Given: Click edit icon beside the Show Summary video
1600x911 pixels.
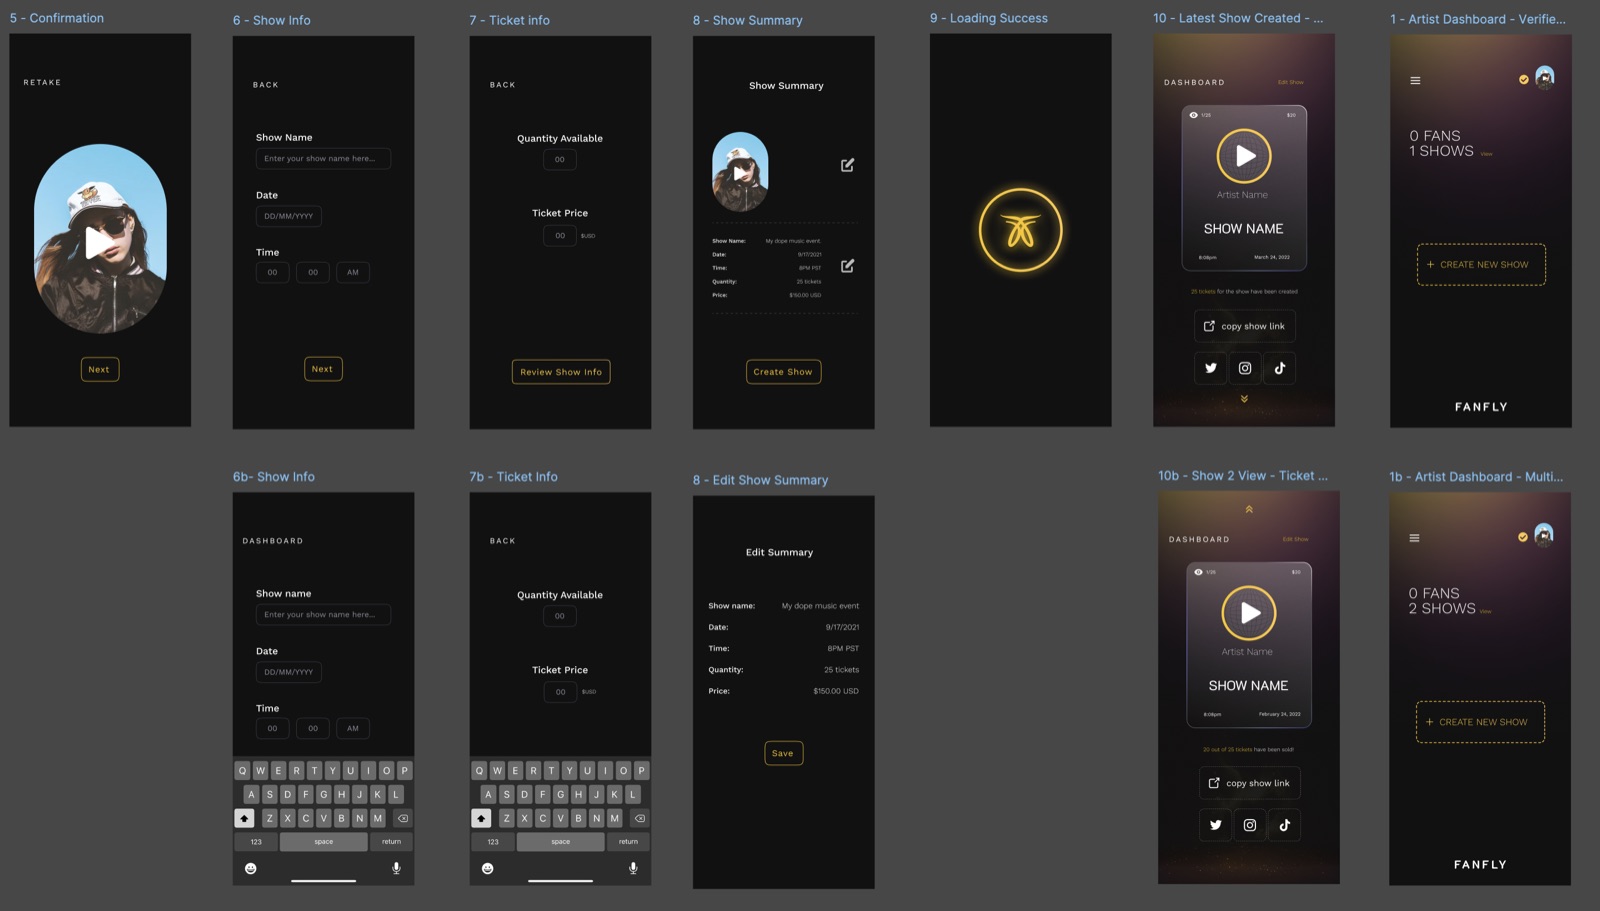Looking at the screenshot, I should pos(847,165).
